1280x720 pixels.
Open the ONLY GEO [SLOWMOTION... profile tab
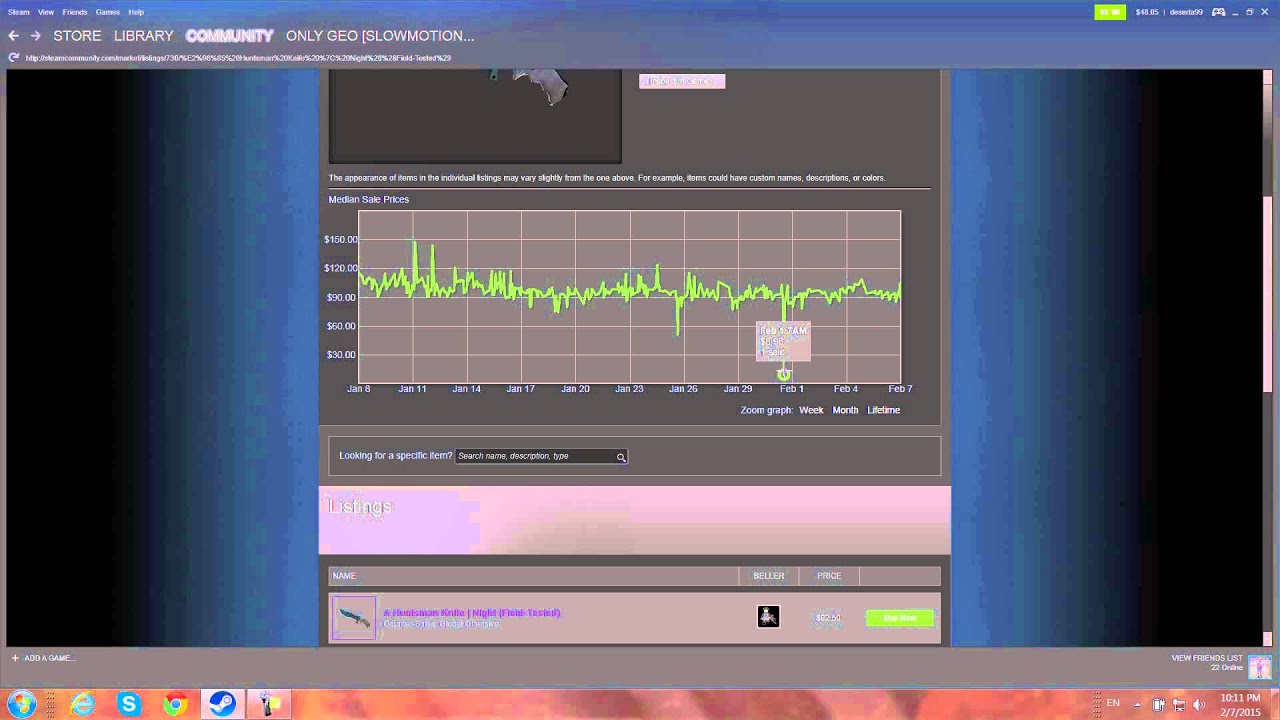point(380,36)
